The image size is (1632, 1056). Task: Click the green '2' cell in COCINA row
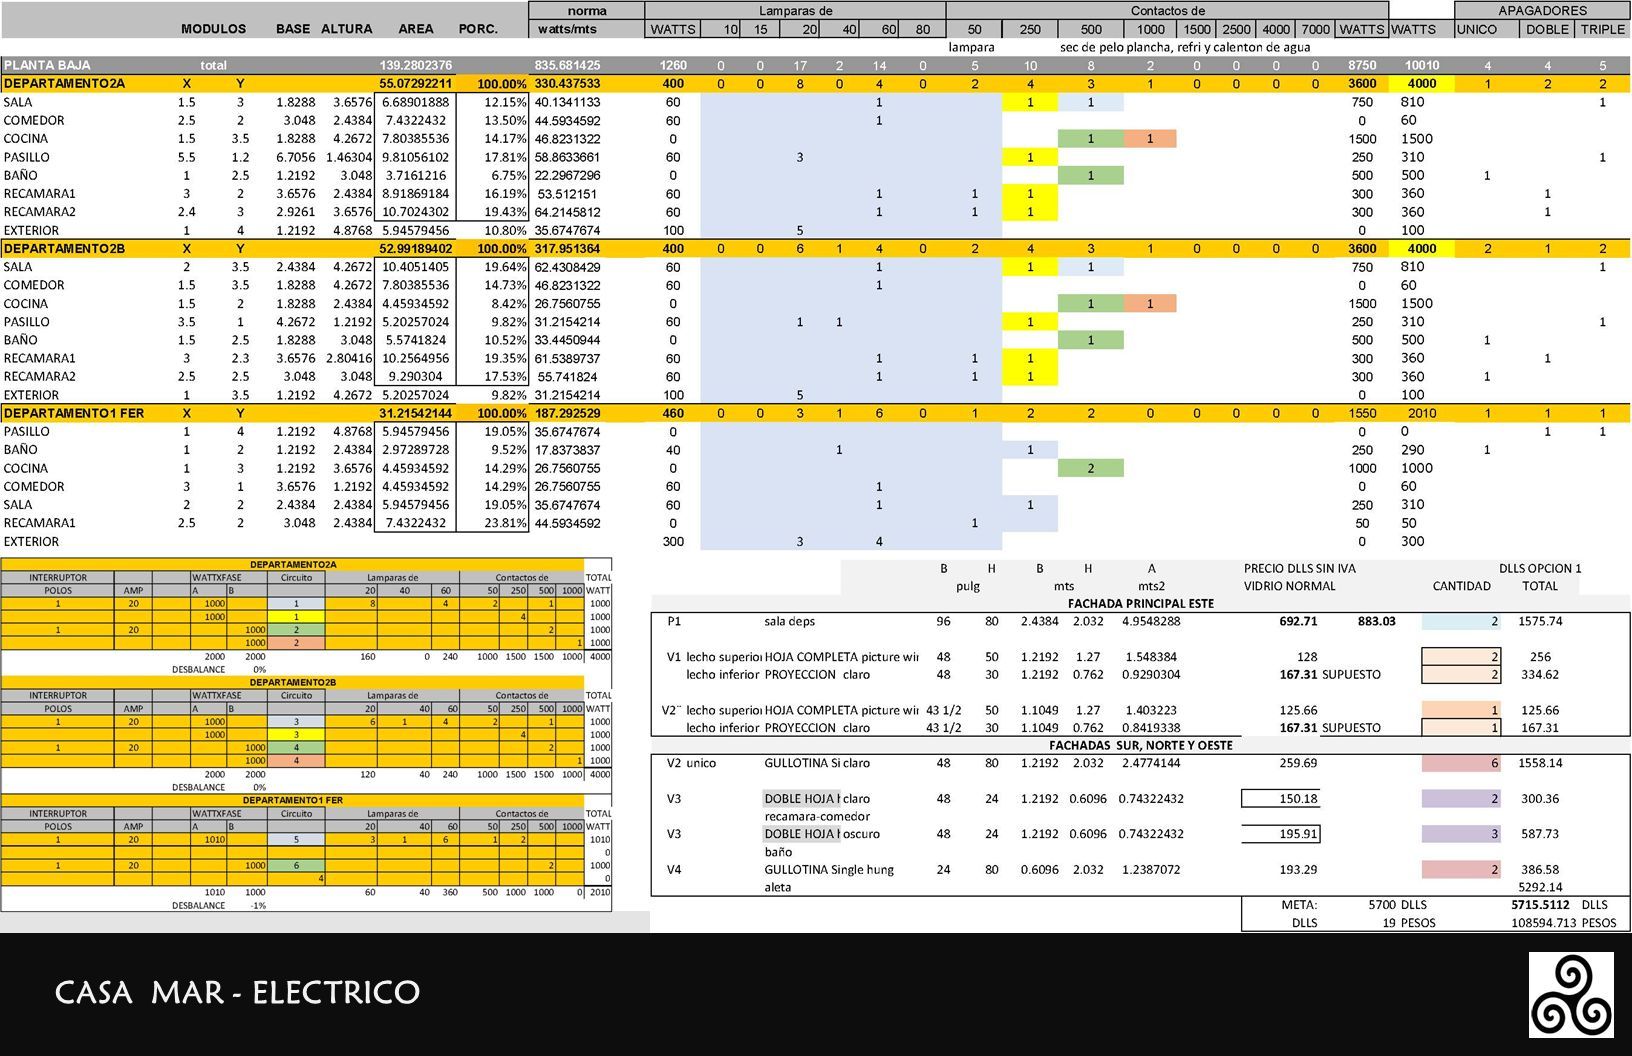coord(1091,468)
